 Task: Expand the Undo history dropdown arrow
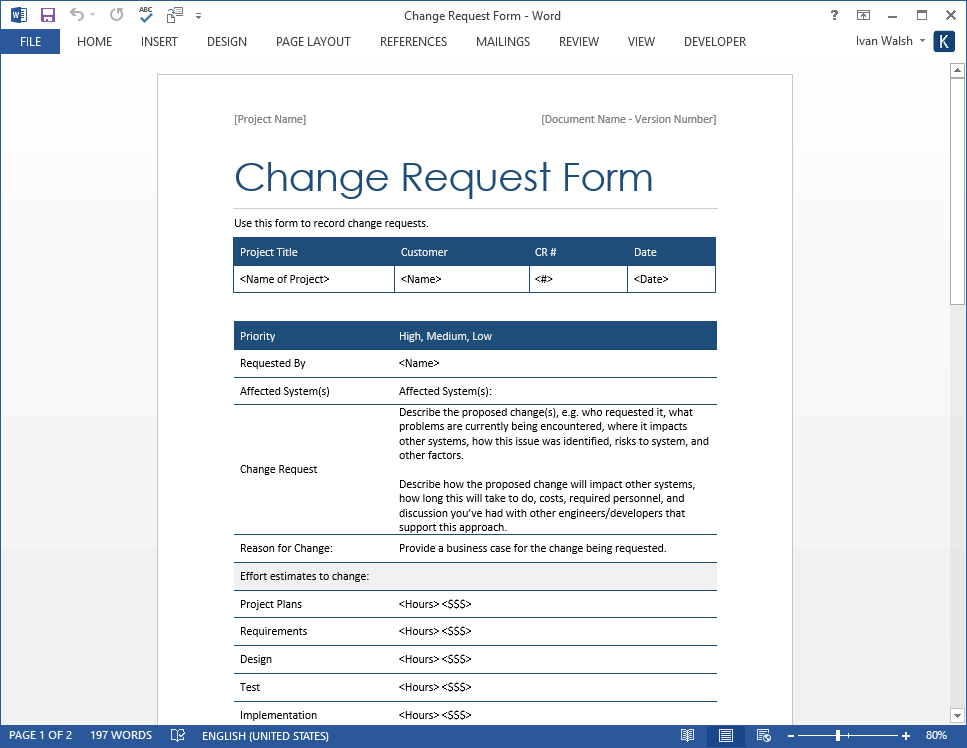click(92, 15)
